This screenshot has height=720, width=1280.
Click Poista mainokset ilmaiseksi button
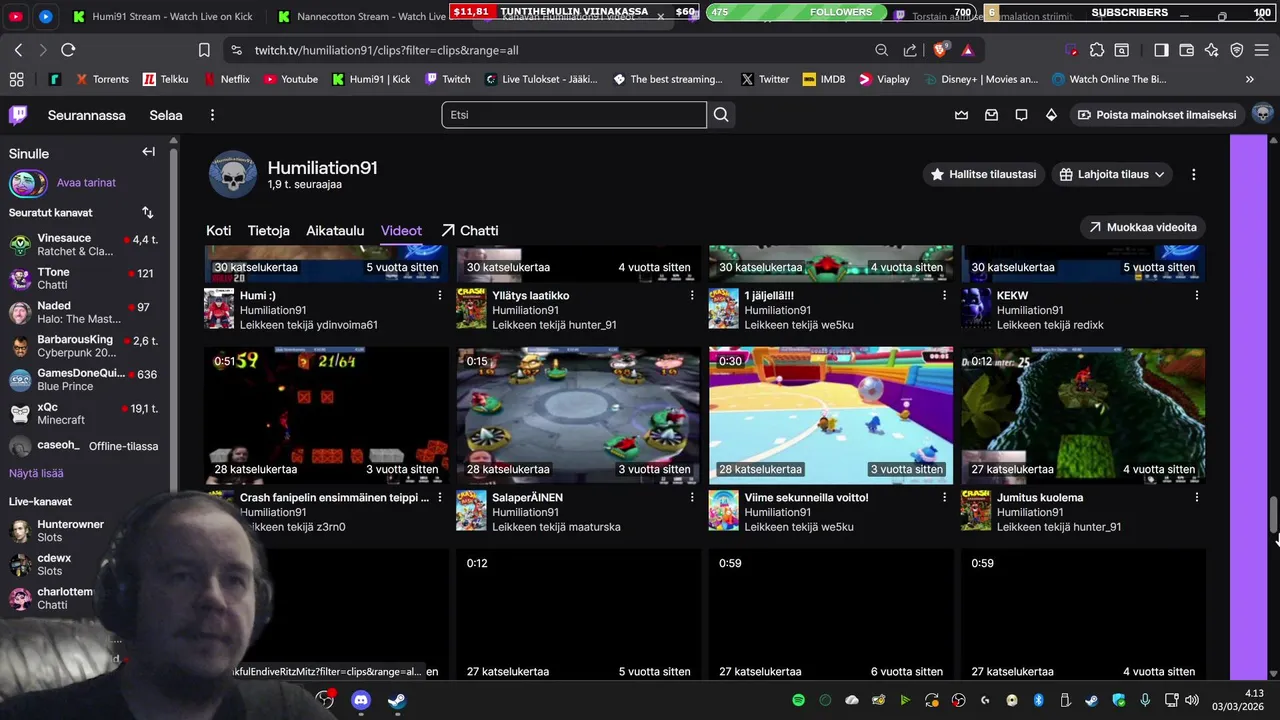(1157, 115)
